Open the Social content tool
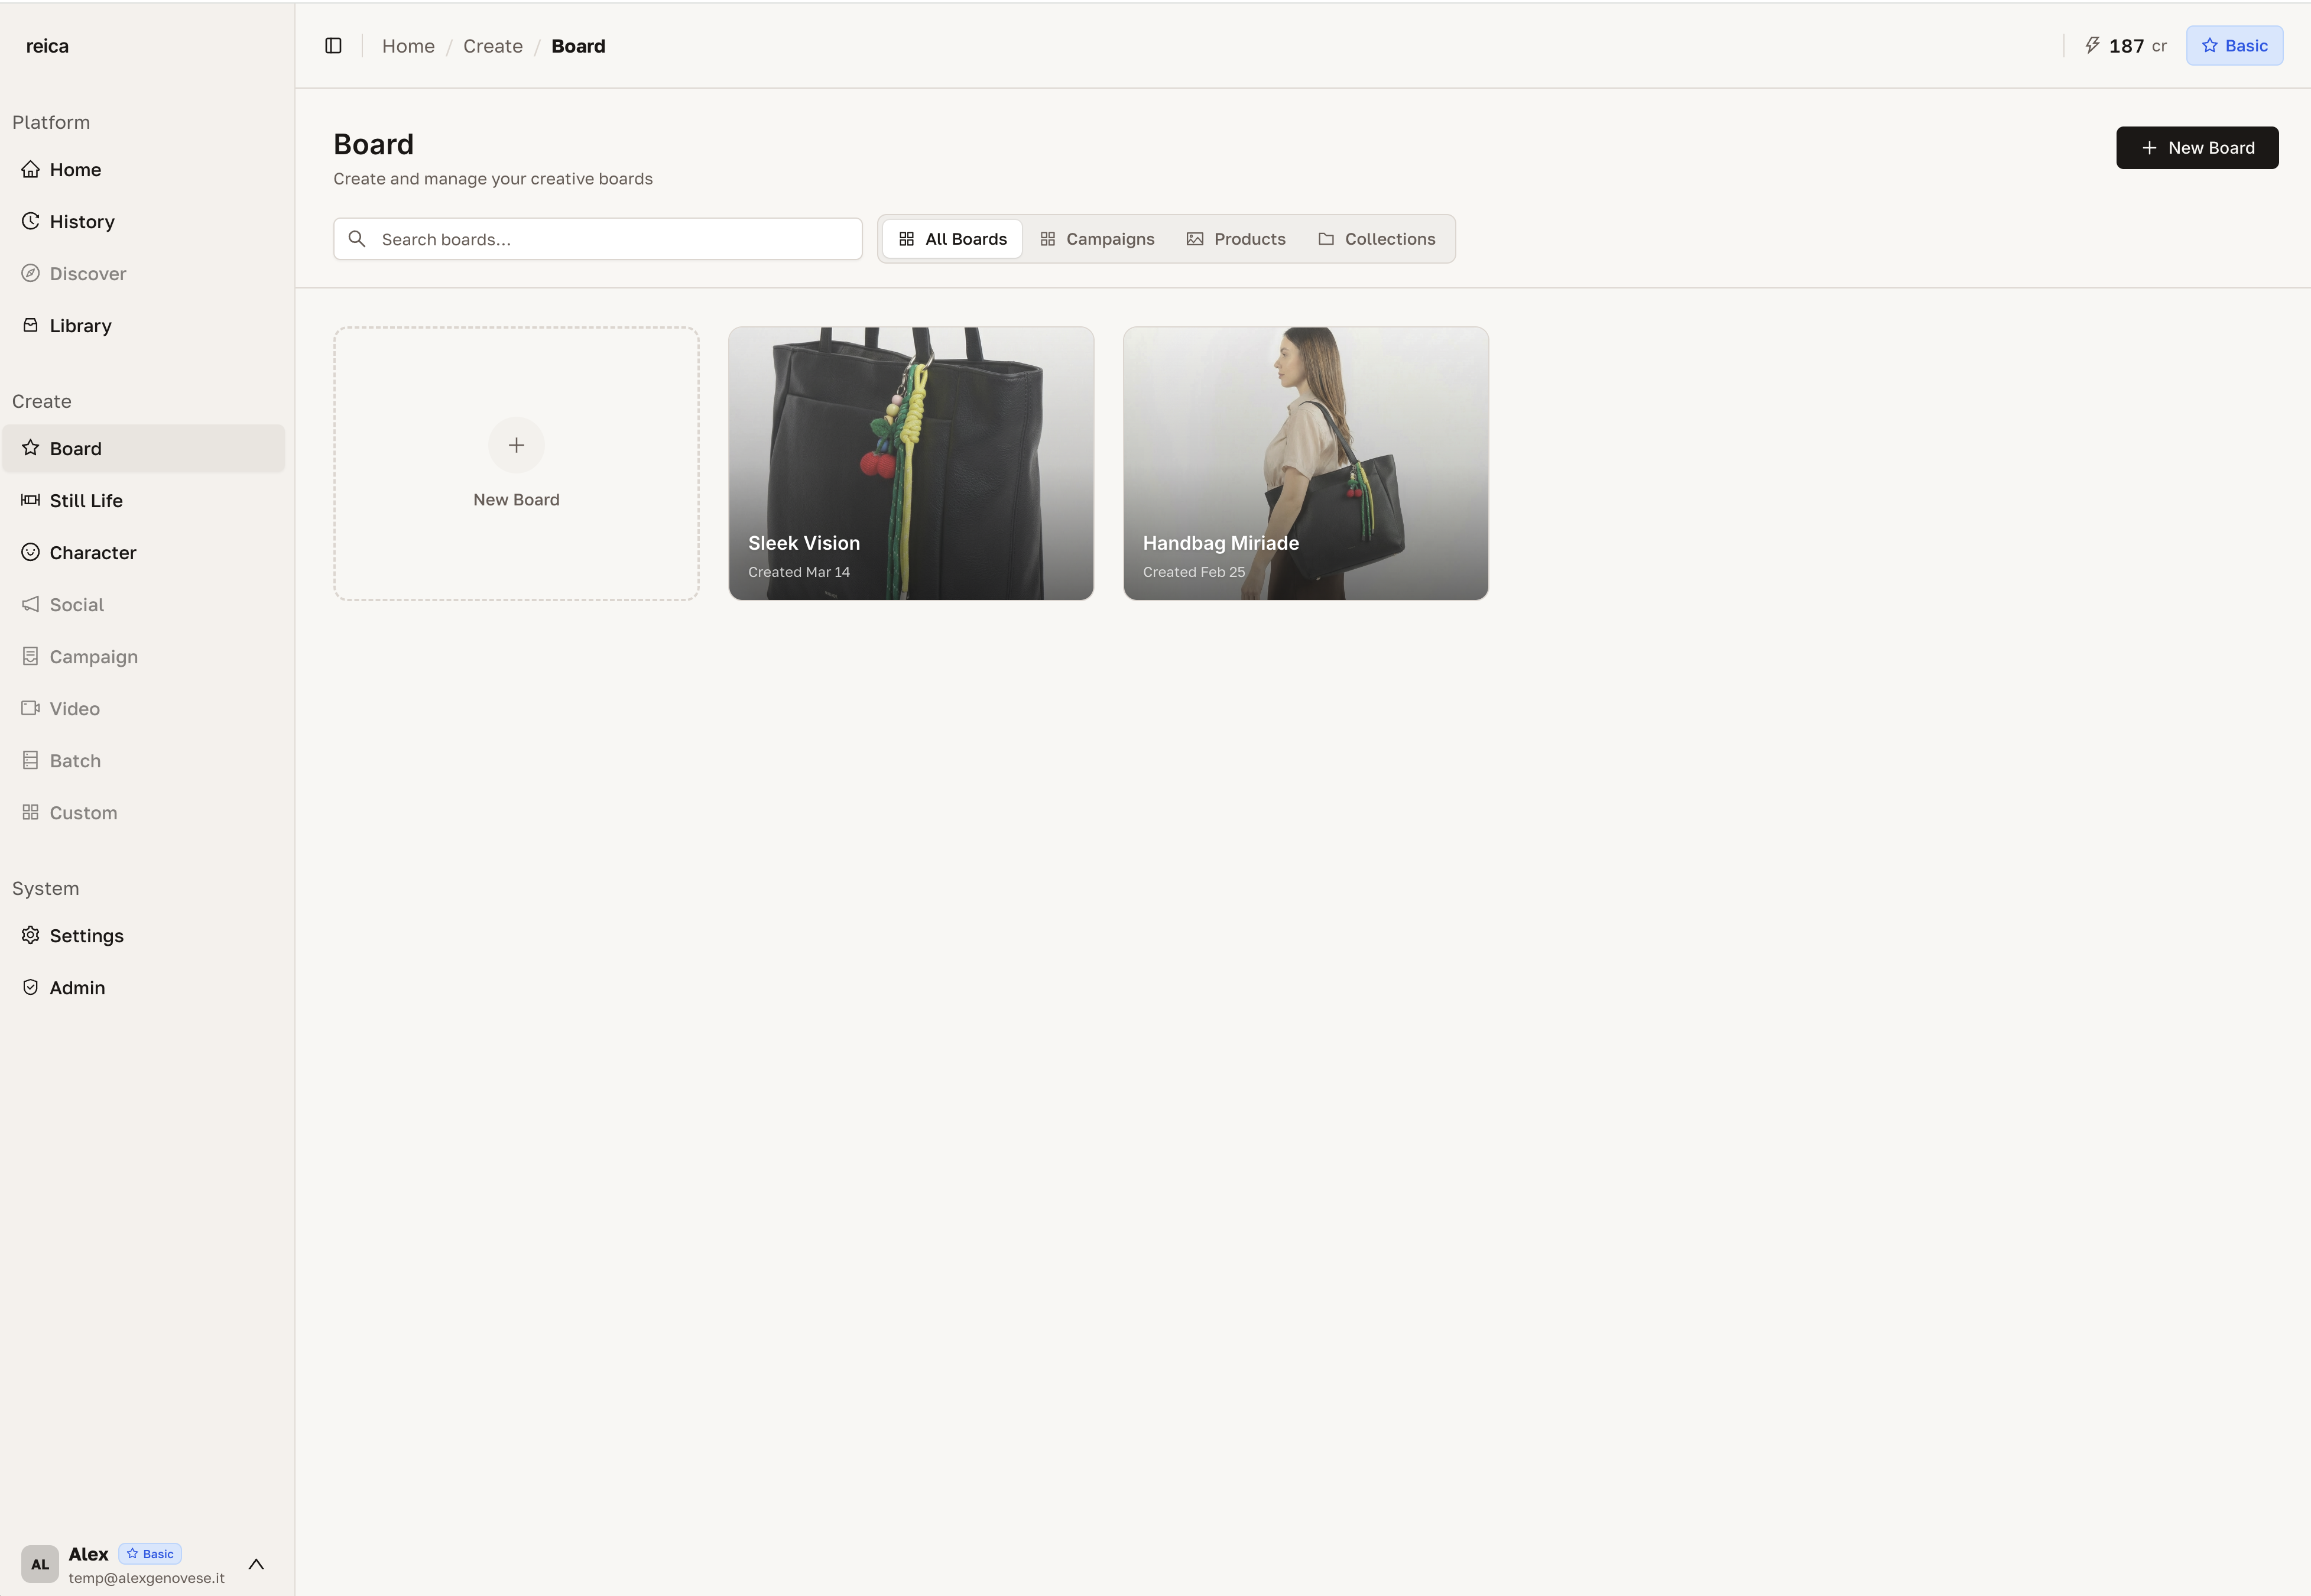Viewport: 2311px width, 1596px height. tap(77, 604)
